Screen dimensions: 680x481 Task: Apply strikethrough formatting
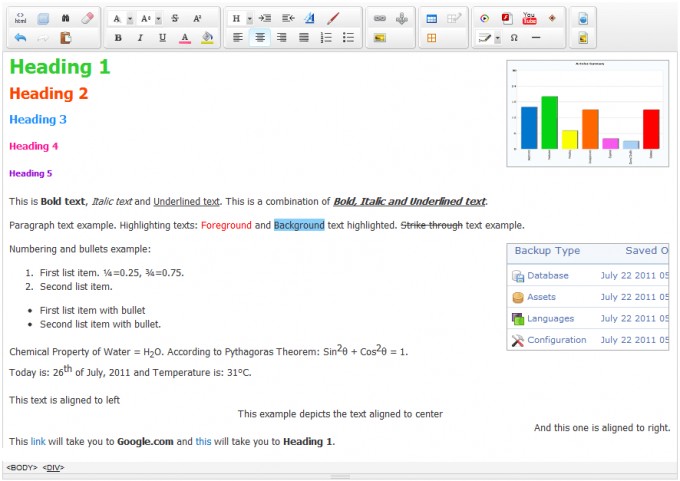click(175, 18)
